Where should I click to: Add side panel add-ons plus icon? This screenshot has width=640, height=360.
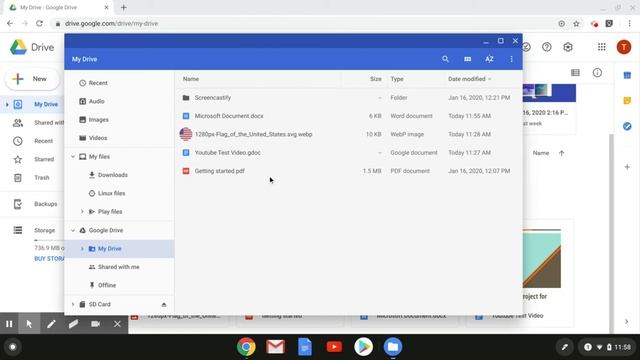pyautogui.click(x=627, y=167)
